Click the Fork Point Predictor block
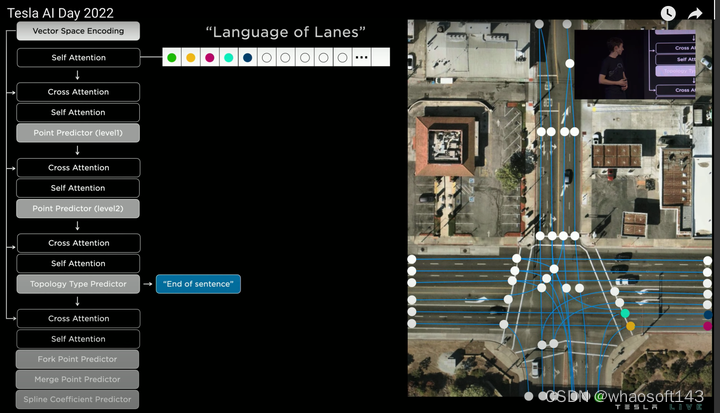Image resolution: width=720 pixels, height=413 pixels. [x=78, y=359]
